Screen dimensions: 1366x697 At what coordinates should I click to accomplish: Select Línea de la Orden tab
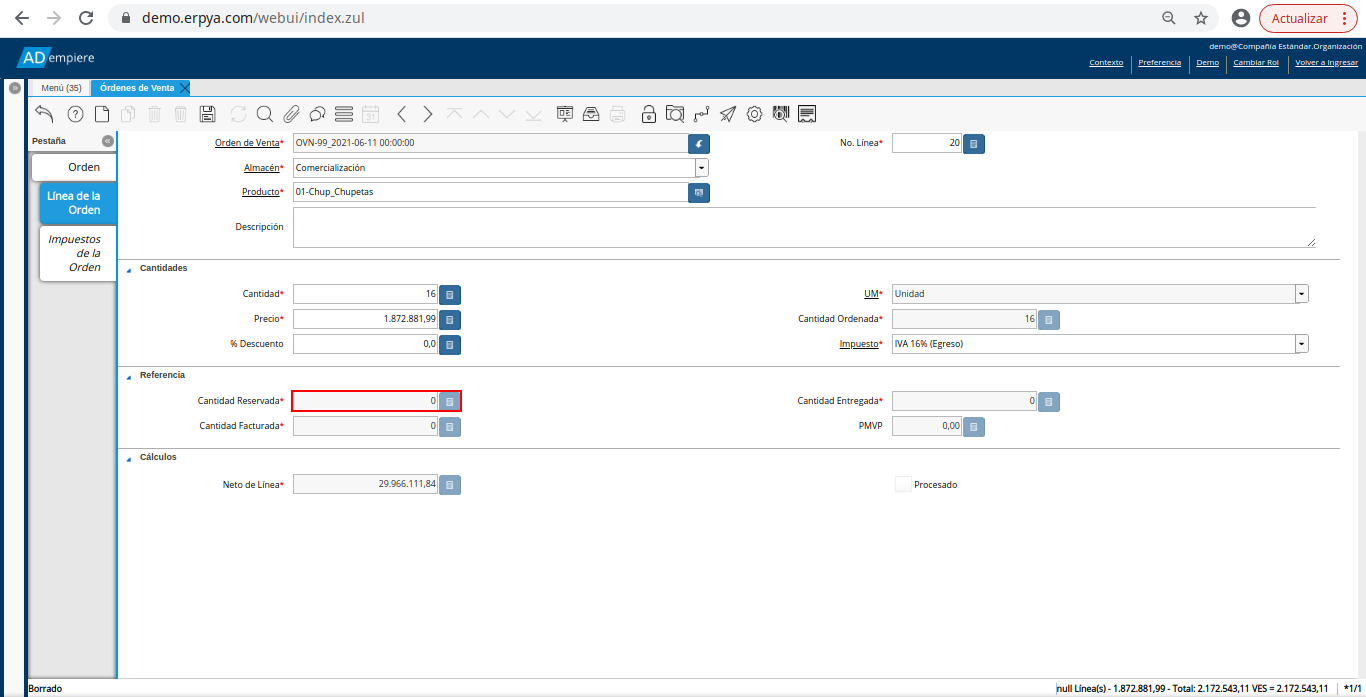click(78, 203)
